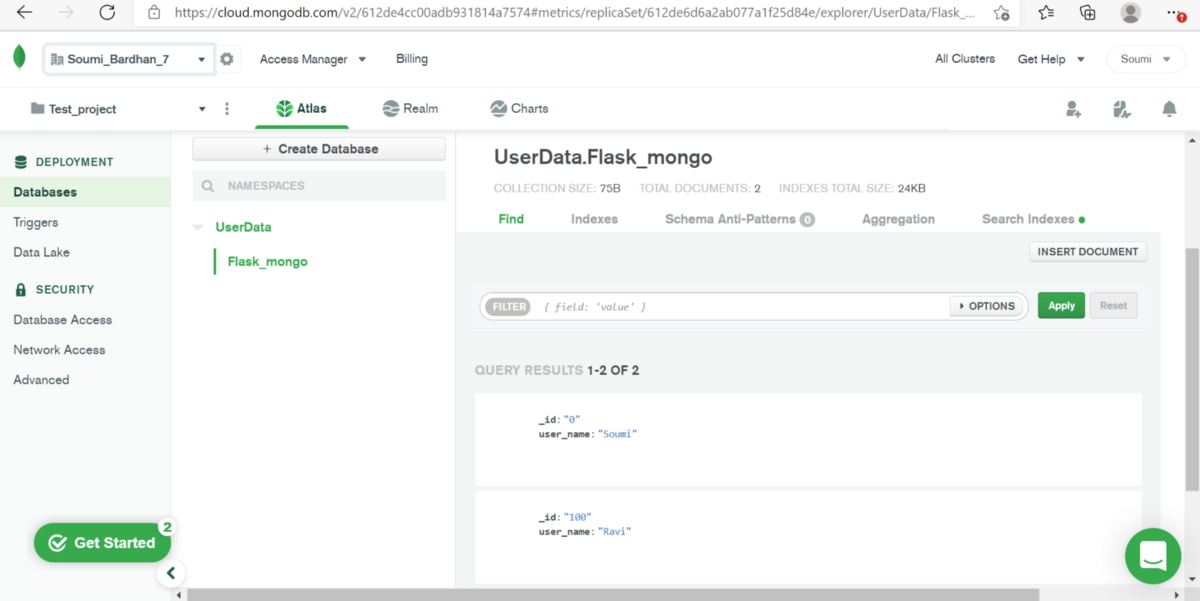View alerts via the bell icon

1169,108
